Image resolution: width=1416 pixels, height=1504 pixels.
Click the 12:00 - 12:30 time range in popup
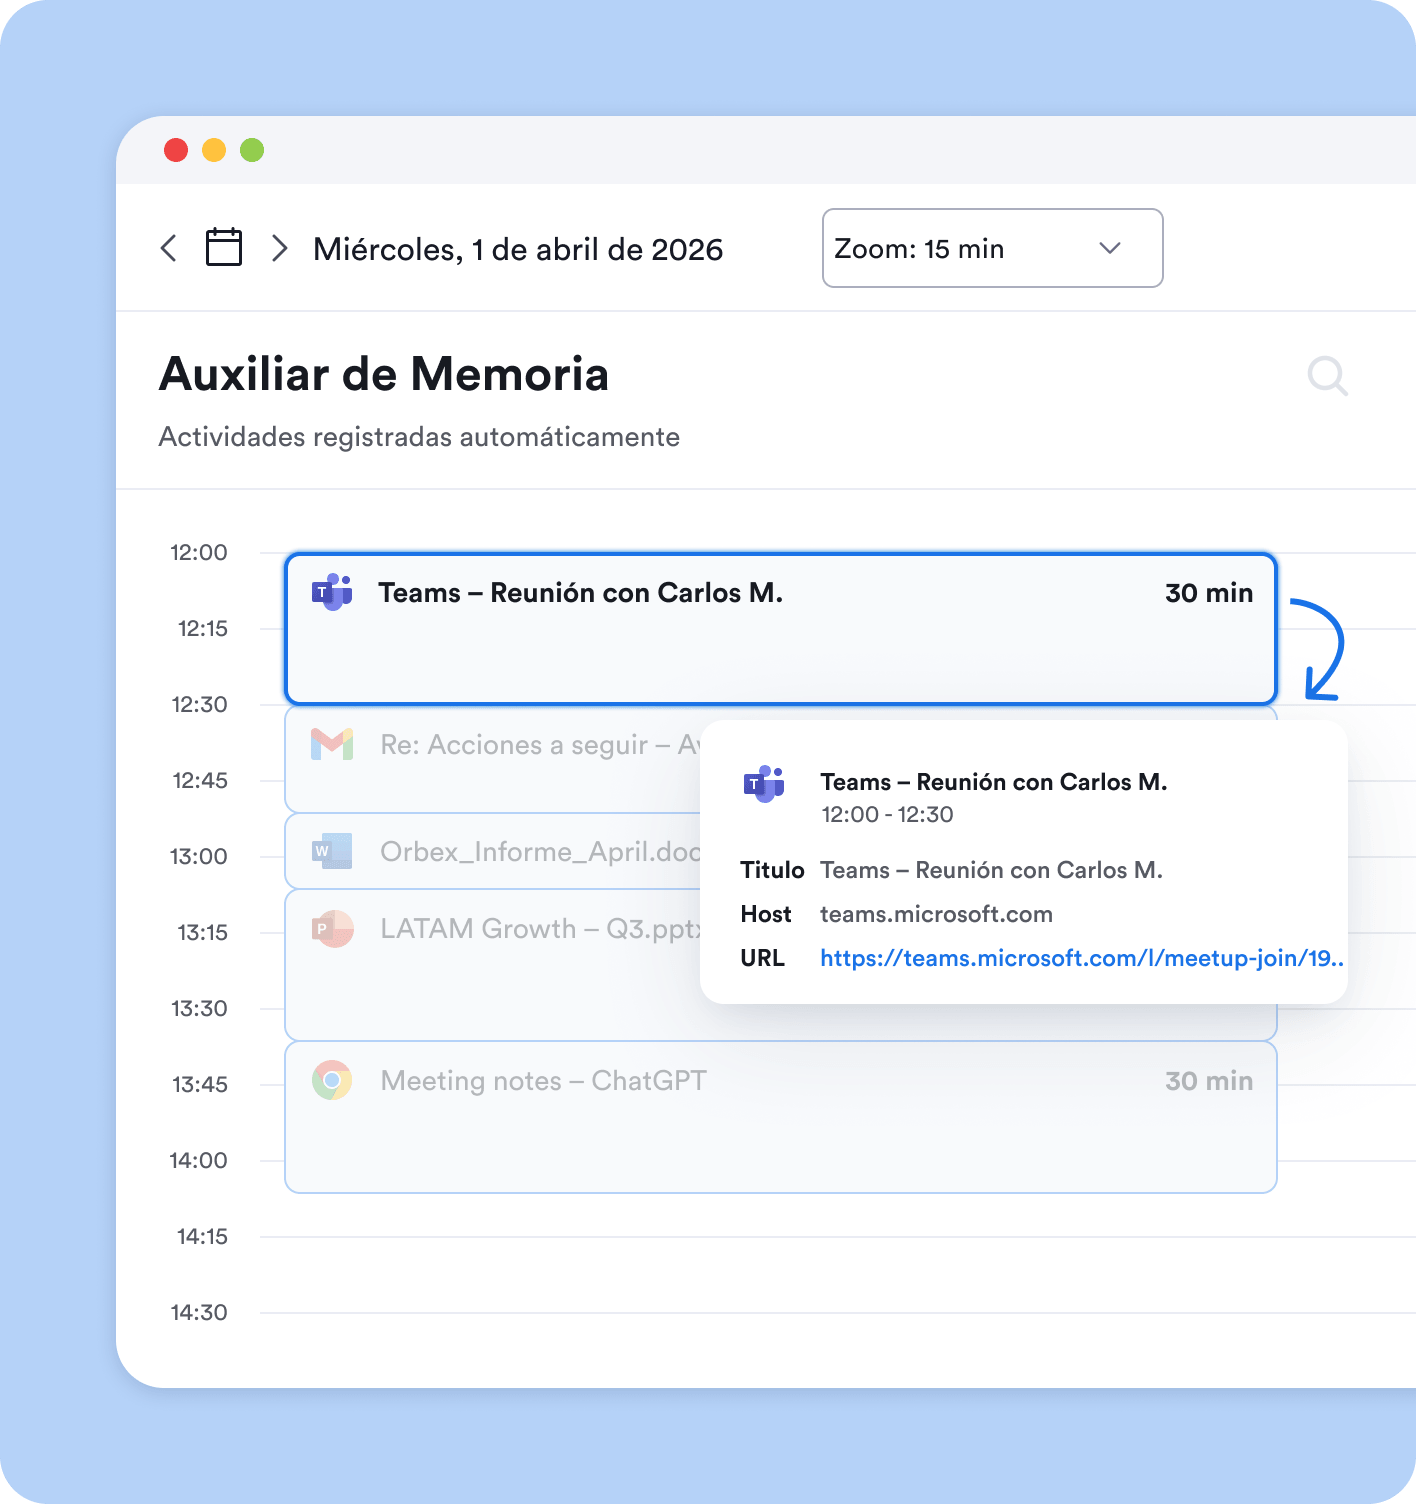point(887,814)
